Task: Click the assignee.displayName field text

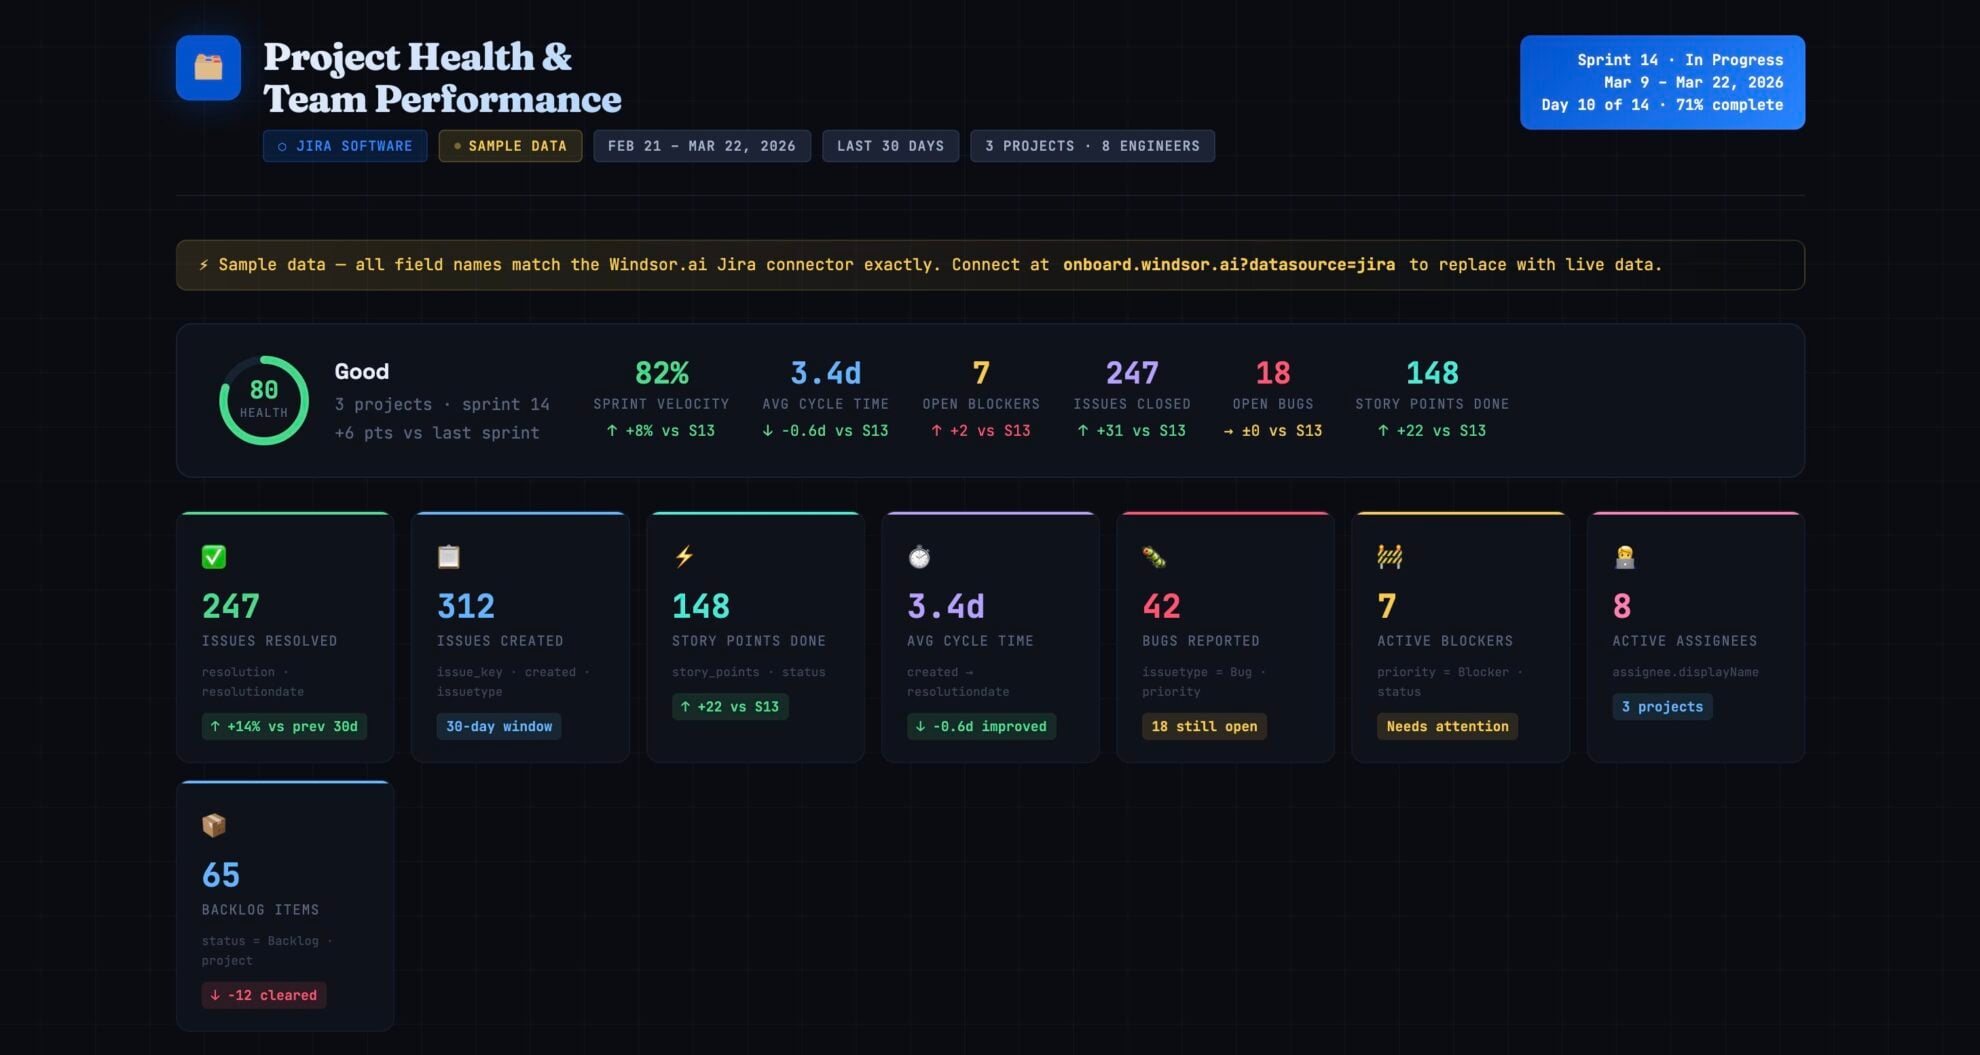Action: coord(1685,672)
